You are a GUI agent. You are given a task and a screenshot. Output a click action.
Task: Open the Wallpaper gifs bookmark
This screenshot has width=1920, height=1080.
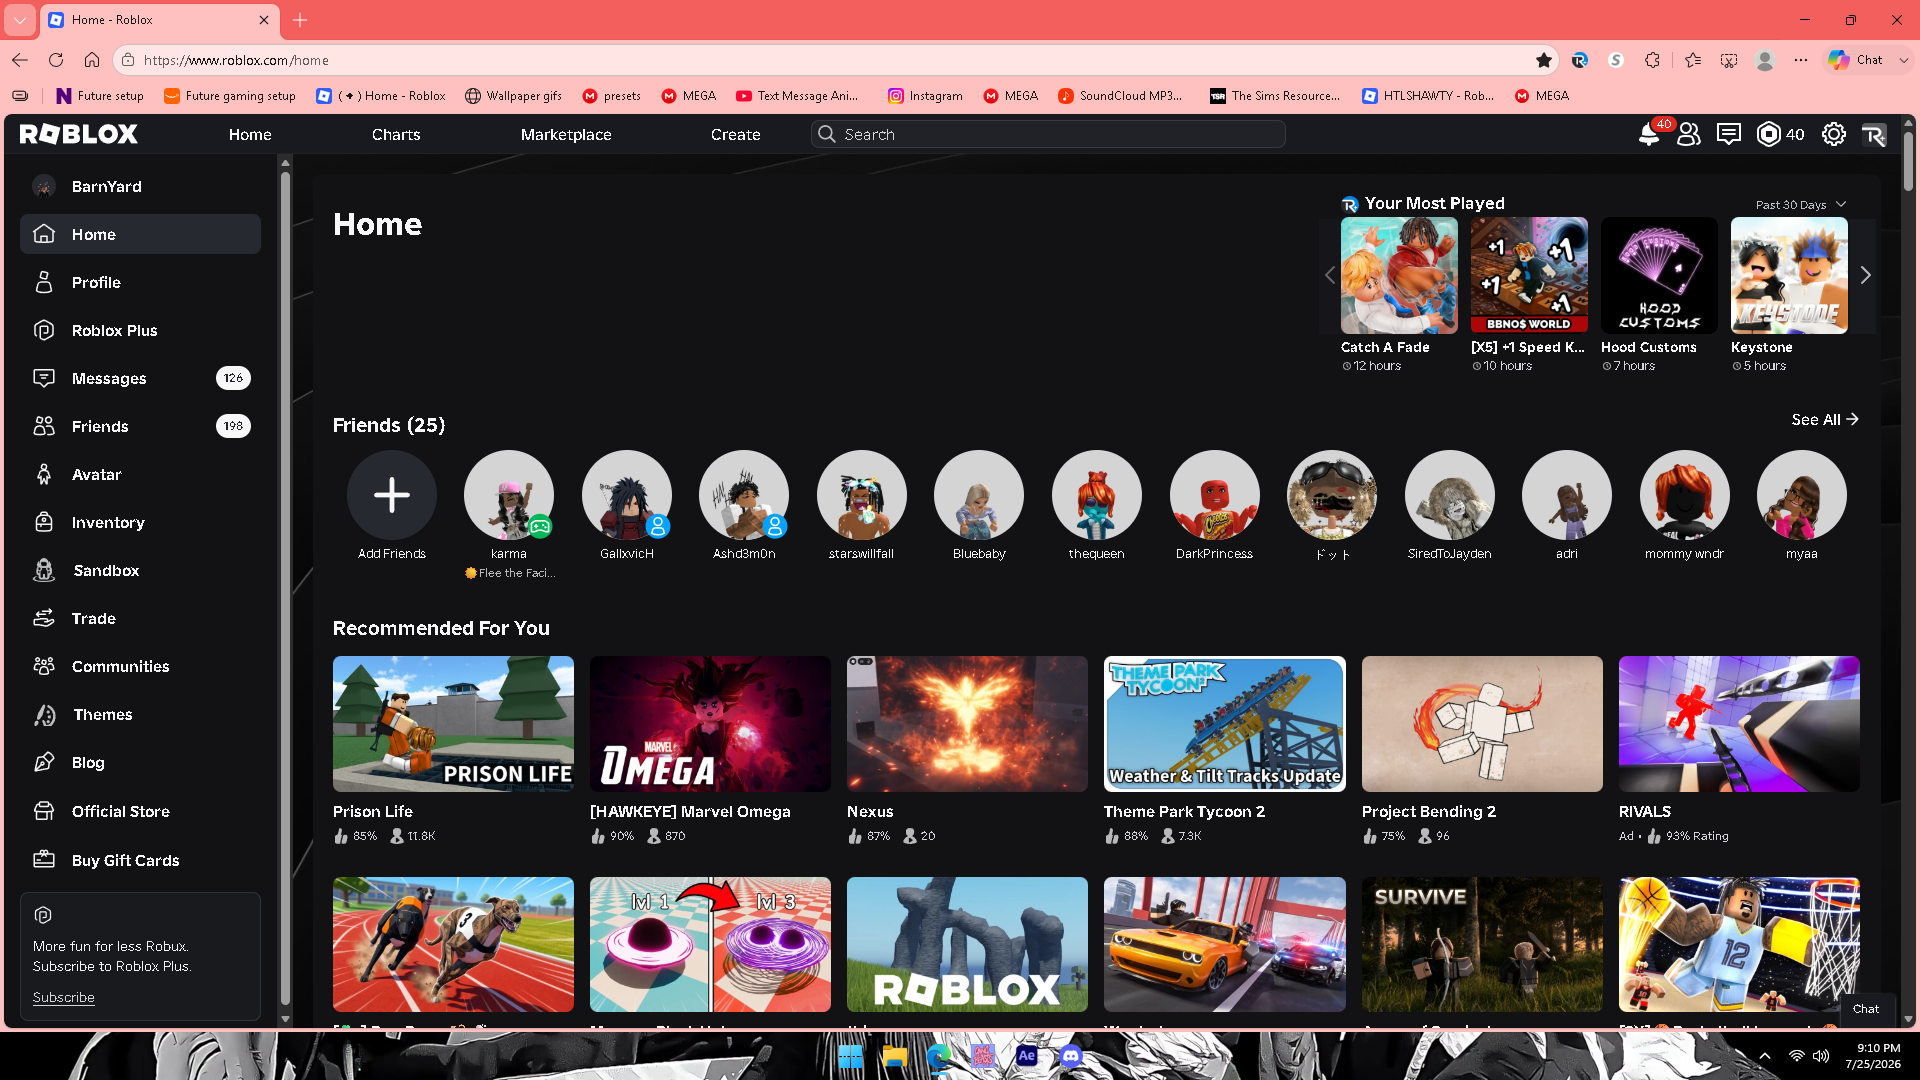[x=513, y=96]
